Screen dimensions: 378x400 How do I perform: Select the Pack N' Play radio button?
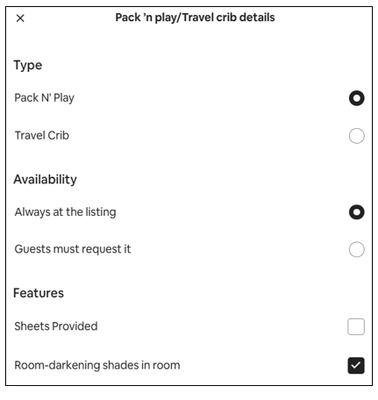(356, 98)
